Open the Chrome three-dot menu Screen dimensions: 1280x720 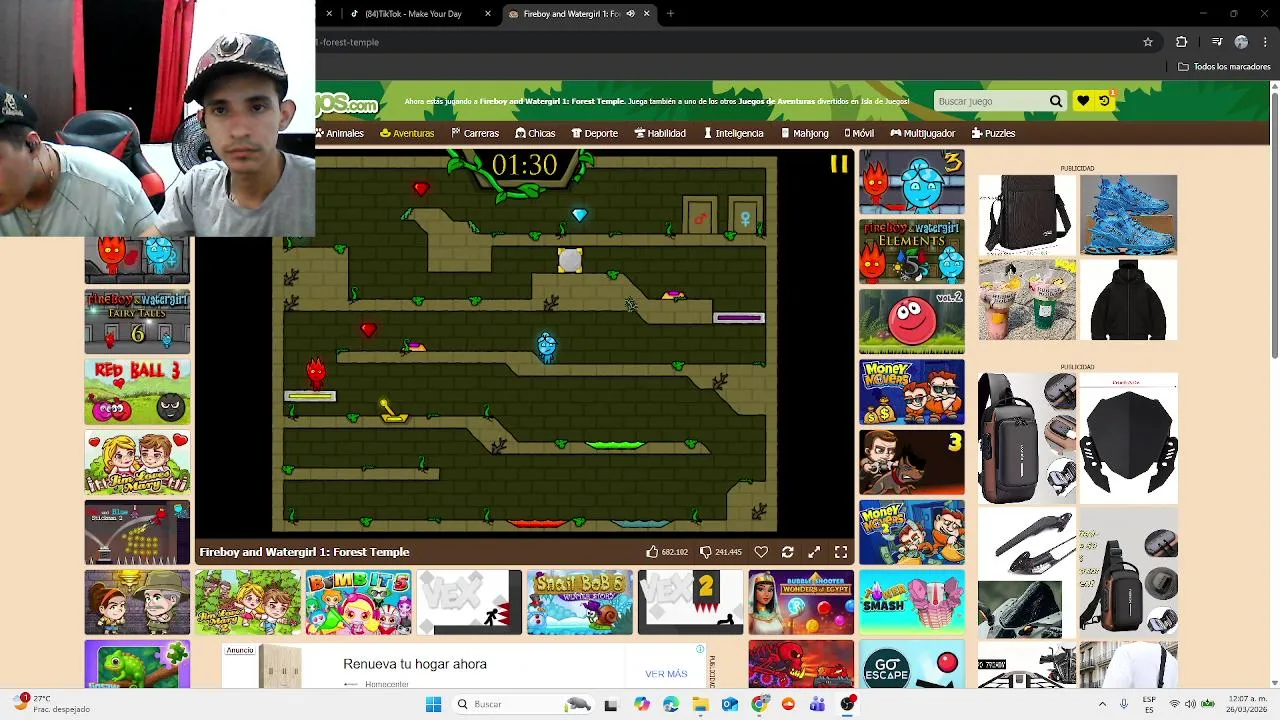tap(1265, 42)
